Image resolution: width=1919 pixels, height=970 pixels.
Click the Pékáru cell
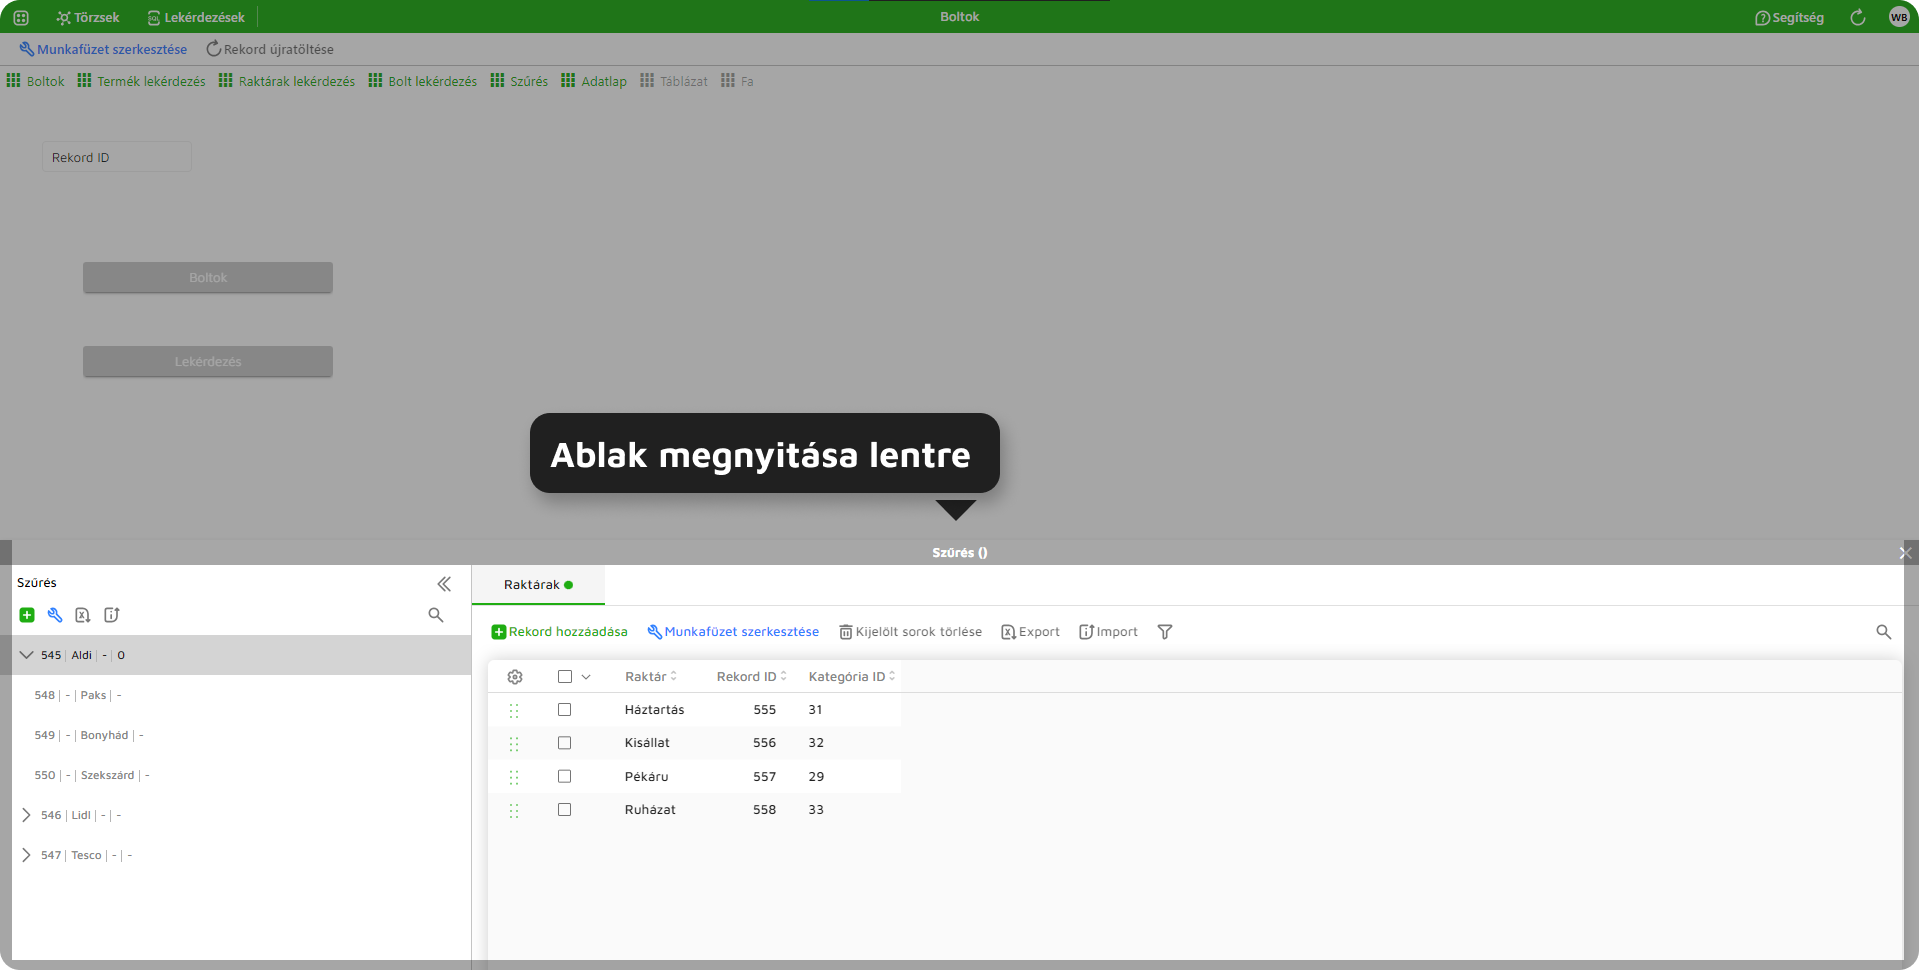coord(647,777)
